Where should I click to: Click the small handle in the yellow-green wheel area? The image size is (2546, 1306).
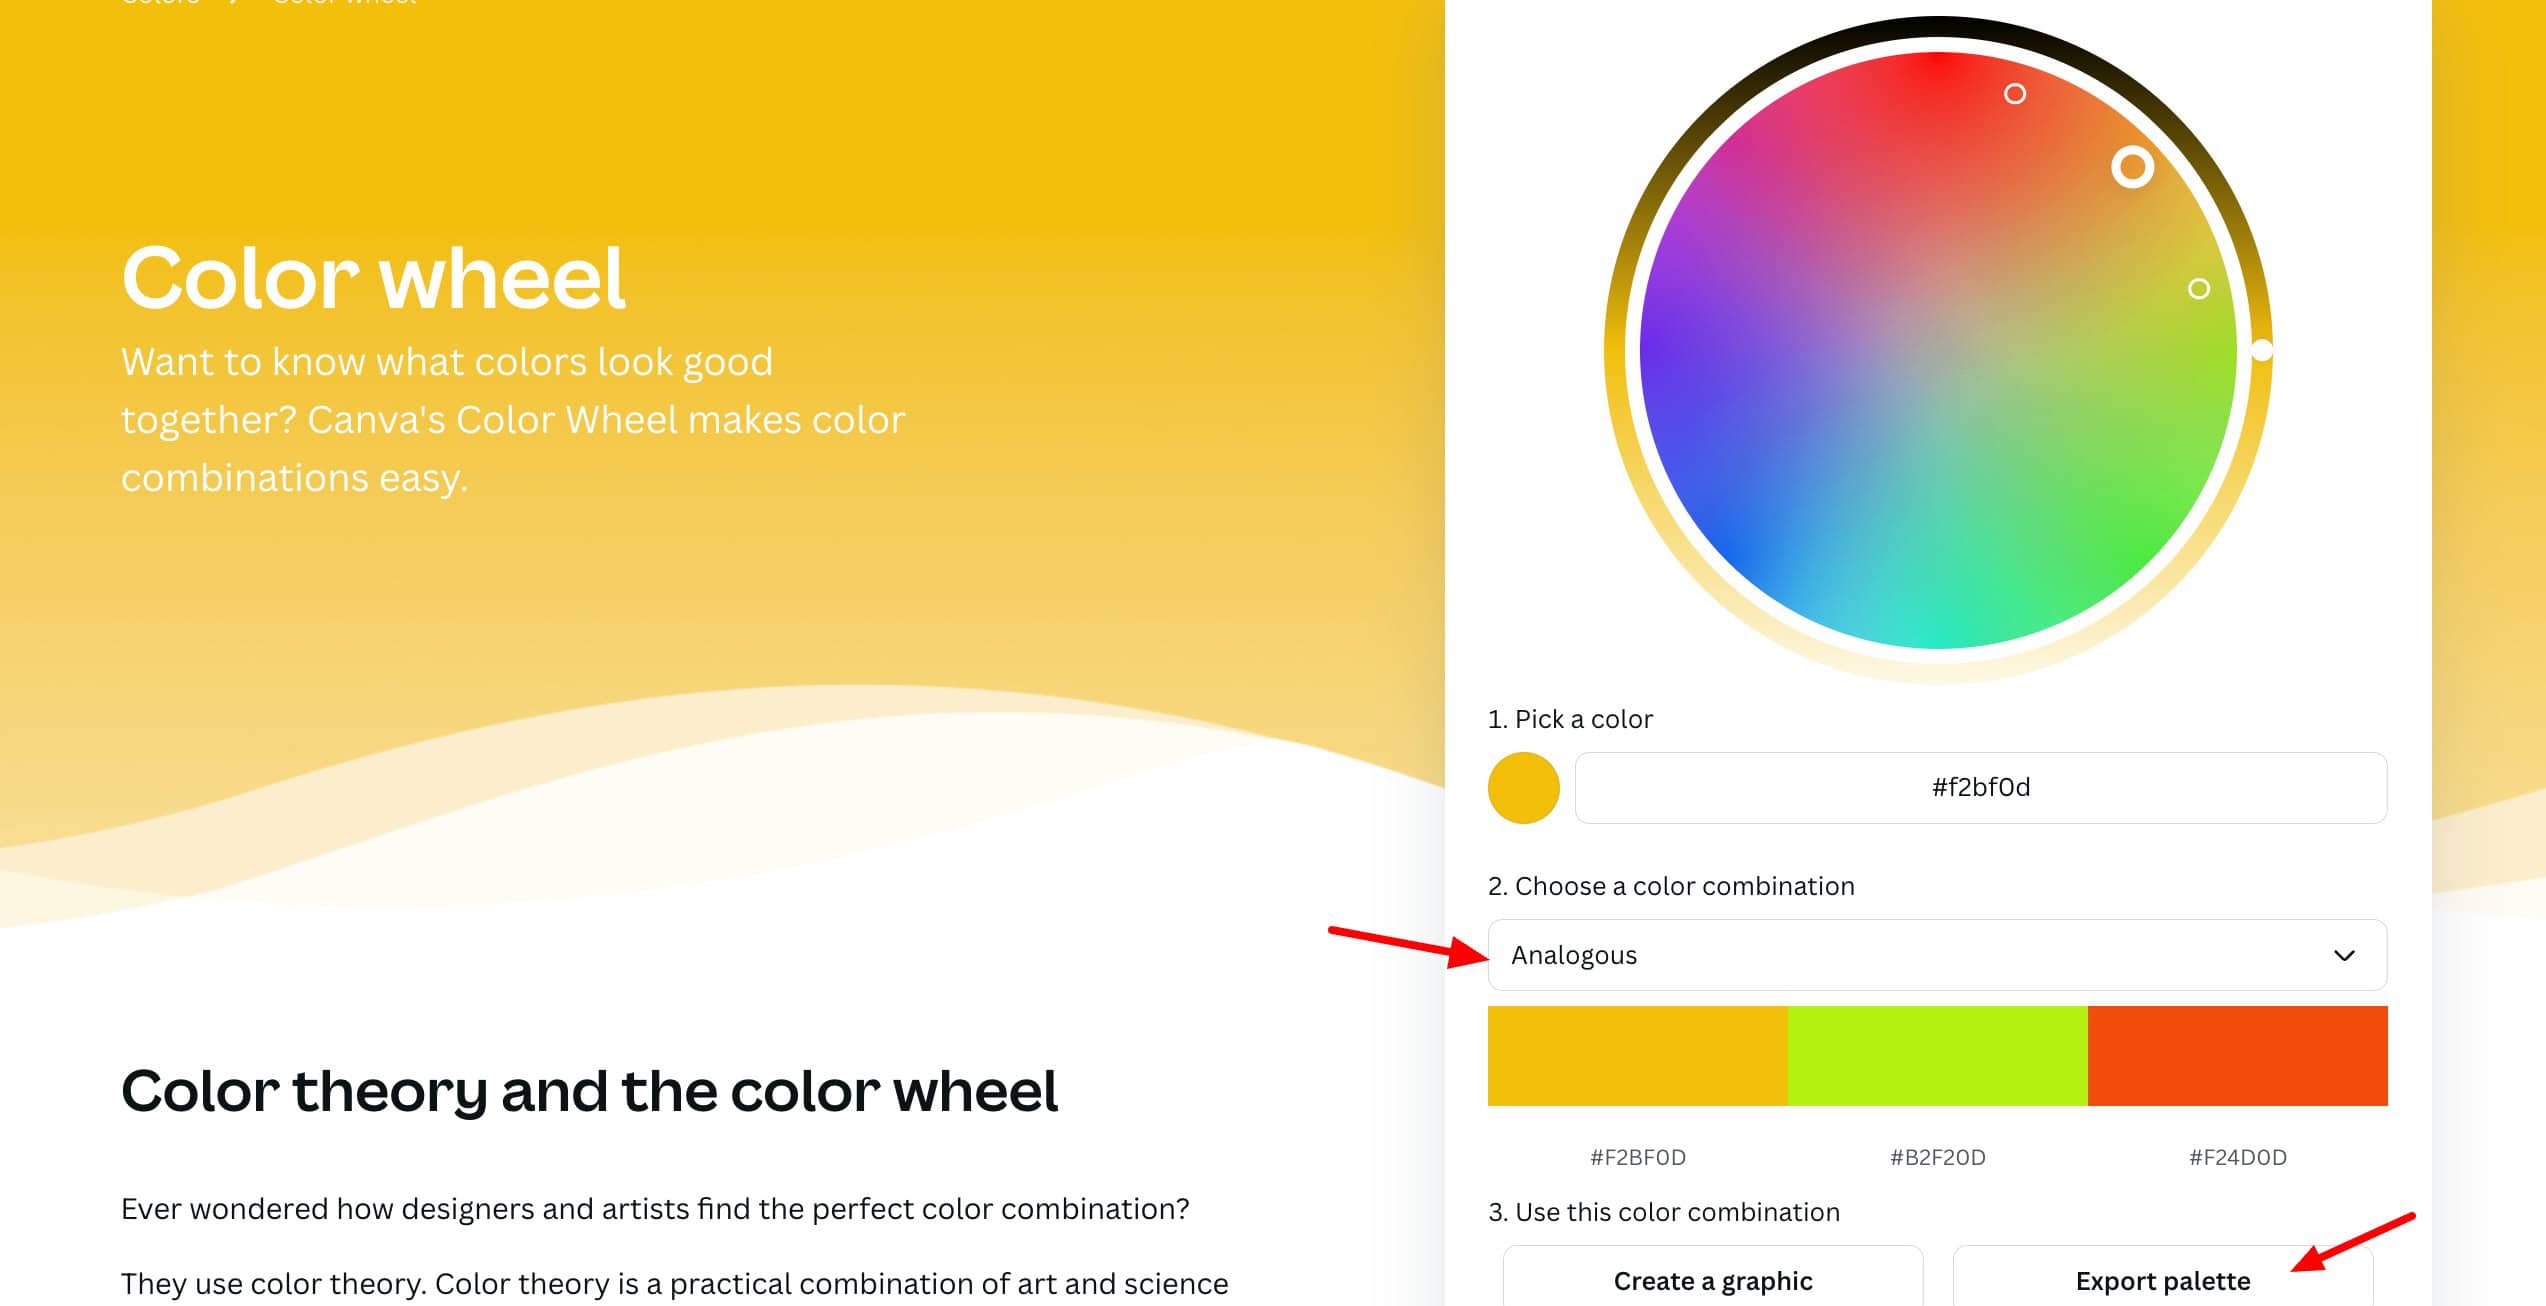(2198, 289)
